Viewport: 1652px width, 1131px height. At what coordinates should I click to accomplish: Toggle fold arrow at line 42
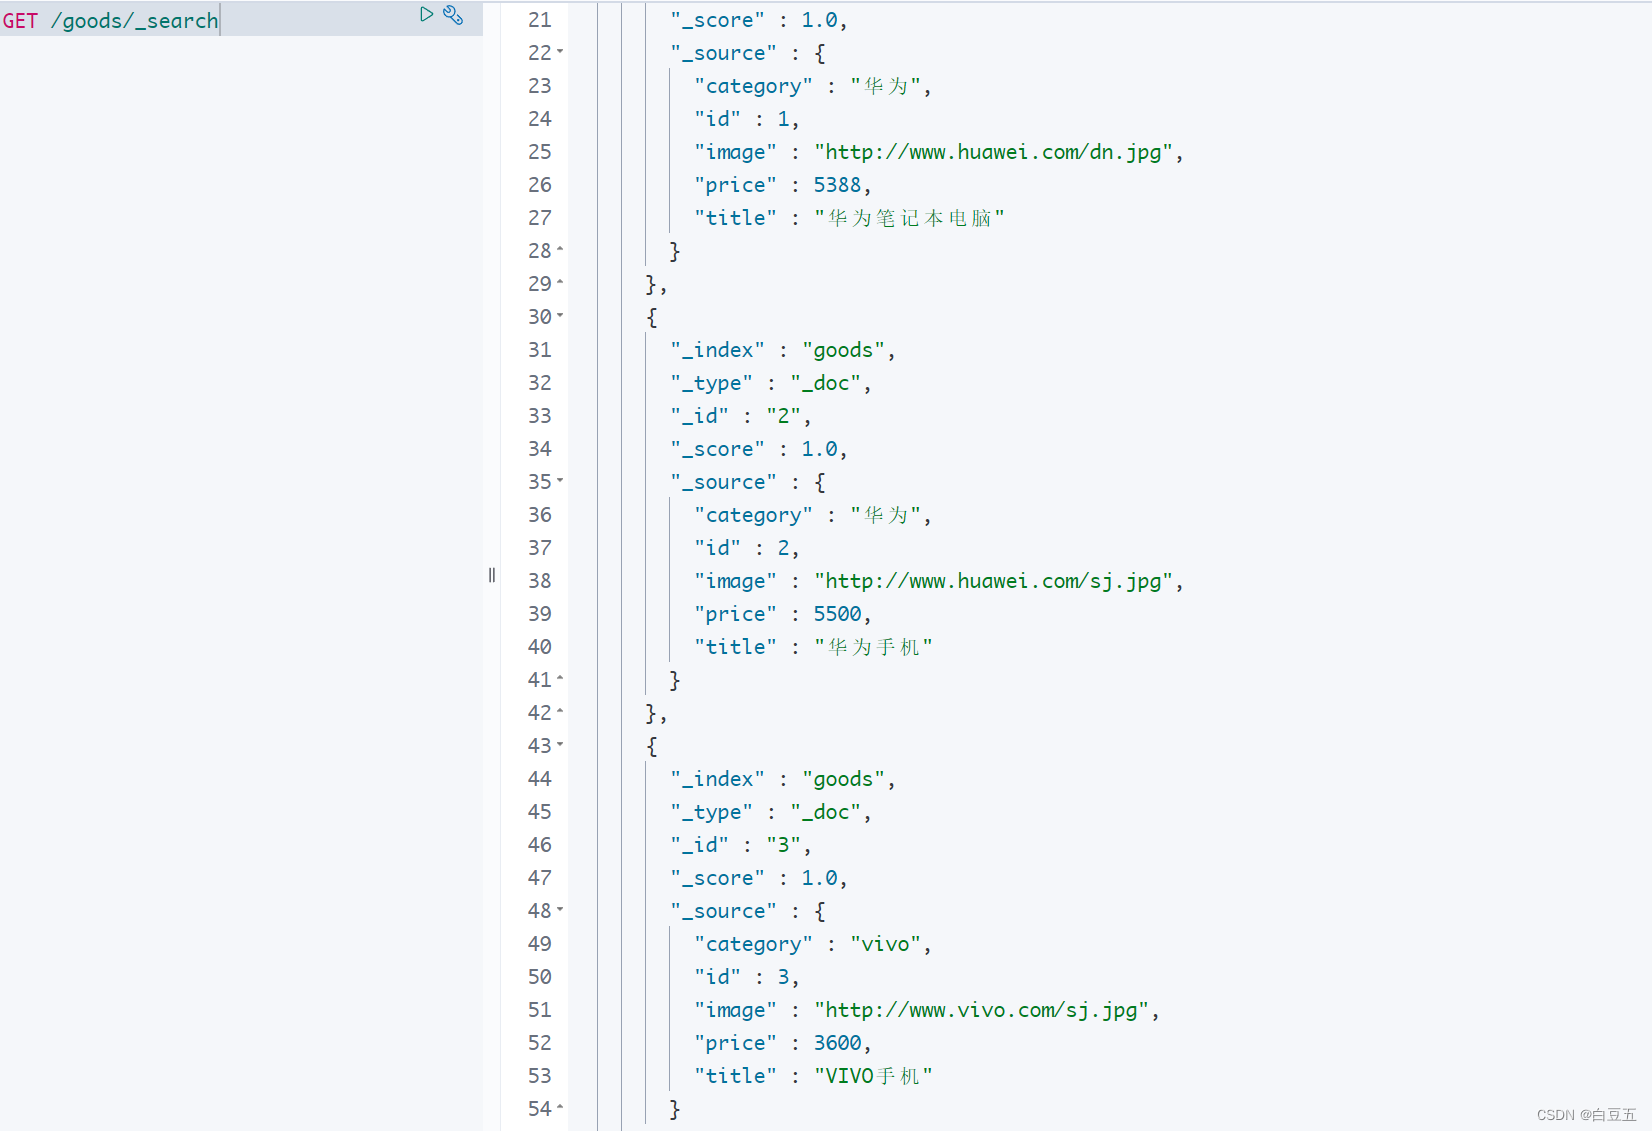pyautogui.click(x=560, y=712)
